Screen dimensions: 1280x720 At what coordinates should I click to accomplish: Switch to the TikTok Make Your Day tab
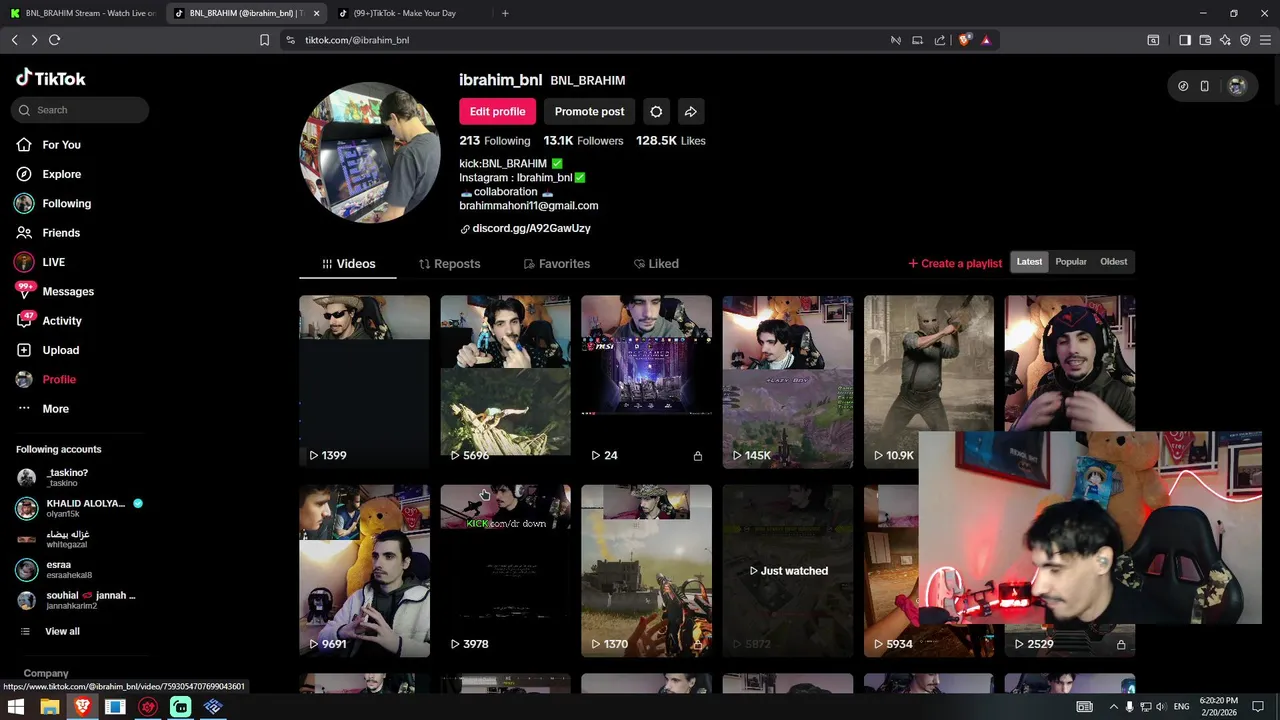[x=410, y=13]
